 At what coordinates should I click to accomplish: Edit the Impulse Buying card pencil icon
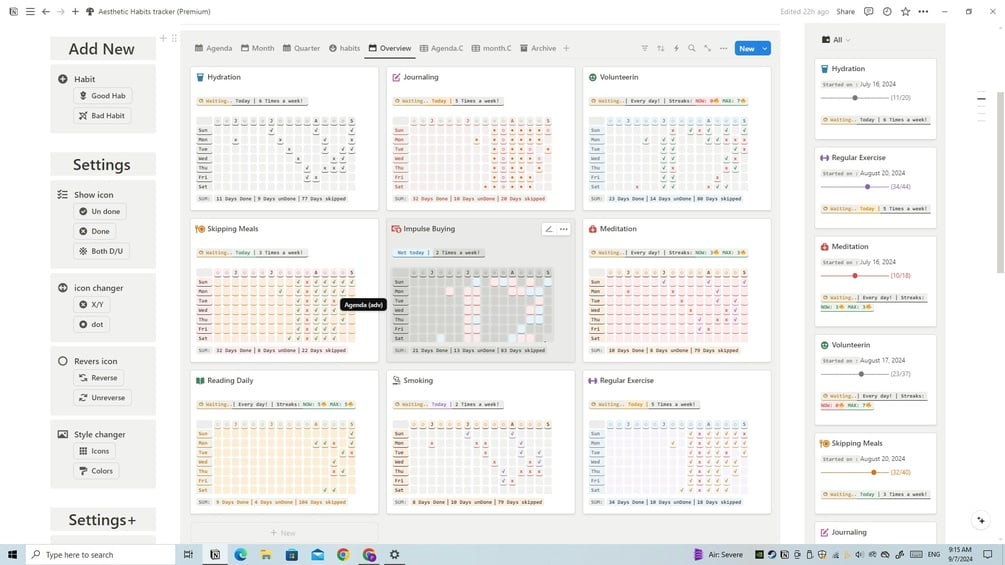tap(549, 229)
